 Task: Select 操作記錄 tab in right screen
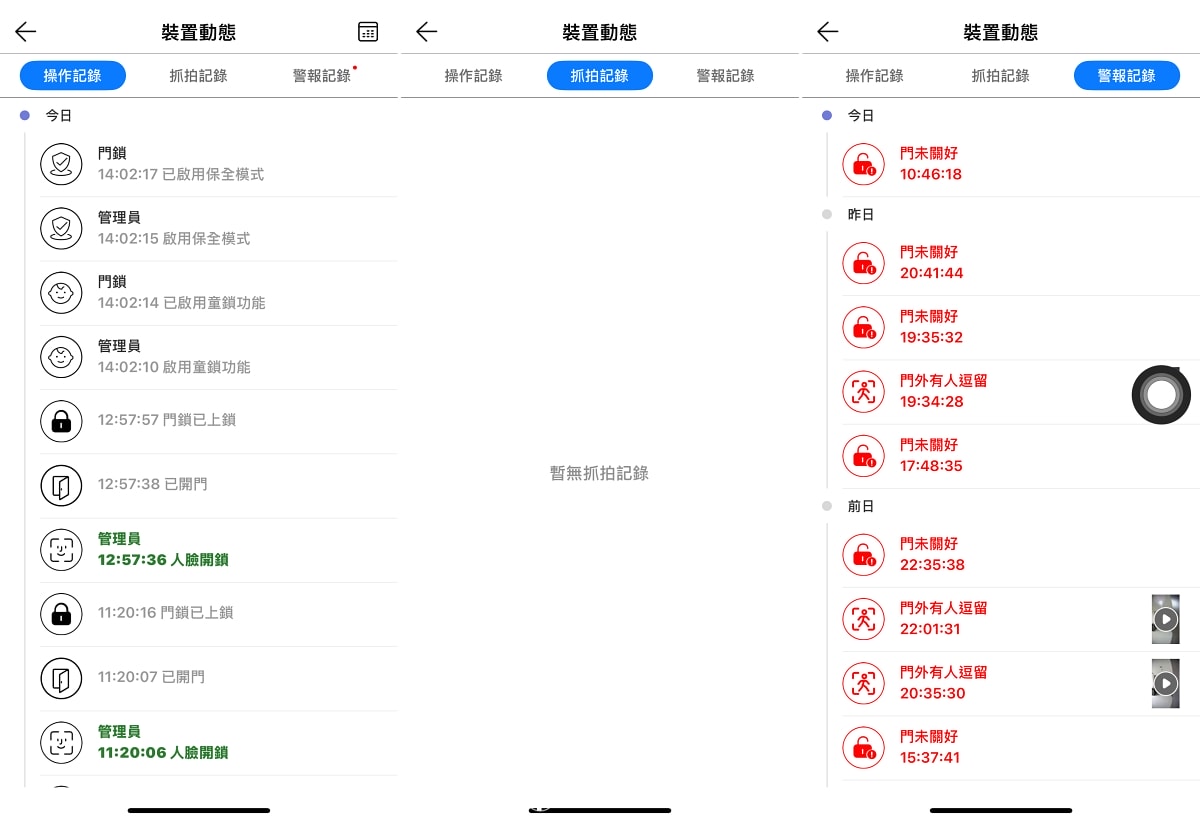tap(874, 76)
